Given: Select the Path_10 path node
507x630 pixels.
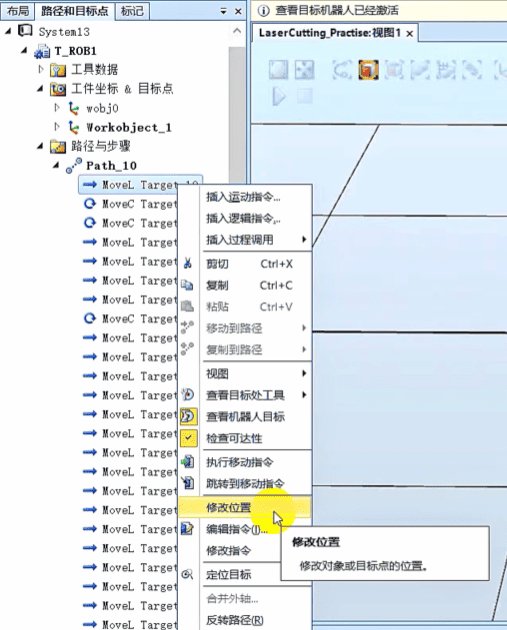Looking at the screenshot, I should [x=111, y=166].
